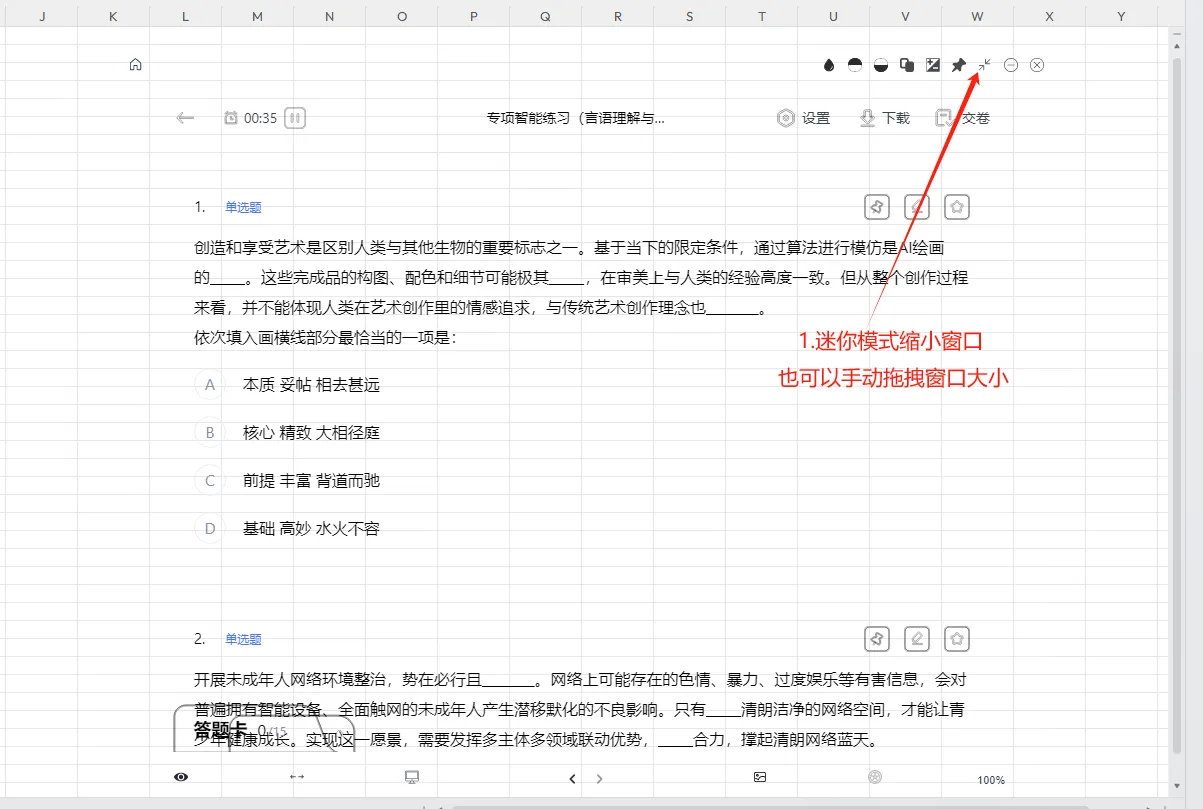Click the droplet transparency icon
Screen dimensions: 1203x809
[x=828, y=65]
